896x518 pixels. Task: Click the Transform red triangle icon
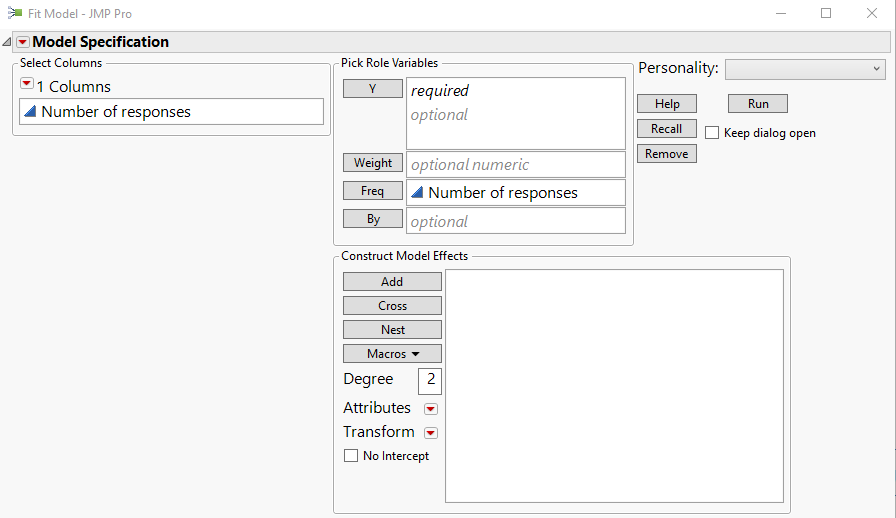(x=431, y=433)
